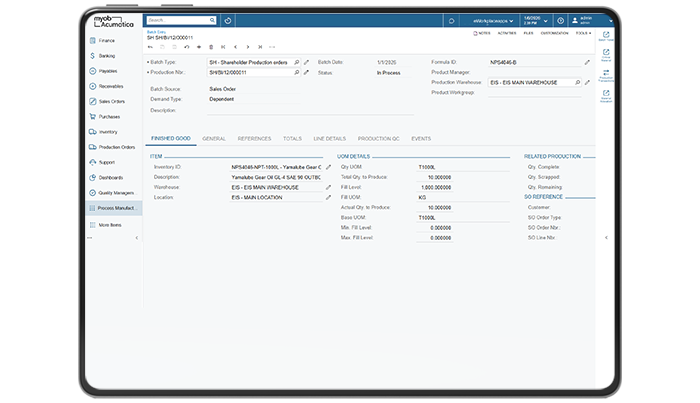700x403 pixels.
Task: Open Batch Ticket side panel icon
Action: tap(606, 36)
